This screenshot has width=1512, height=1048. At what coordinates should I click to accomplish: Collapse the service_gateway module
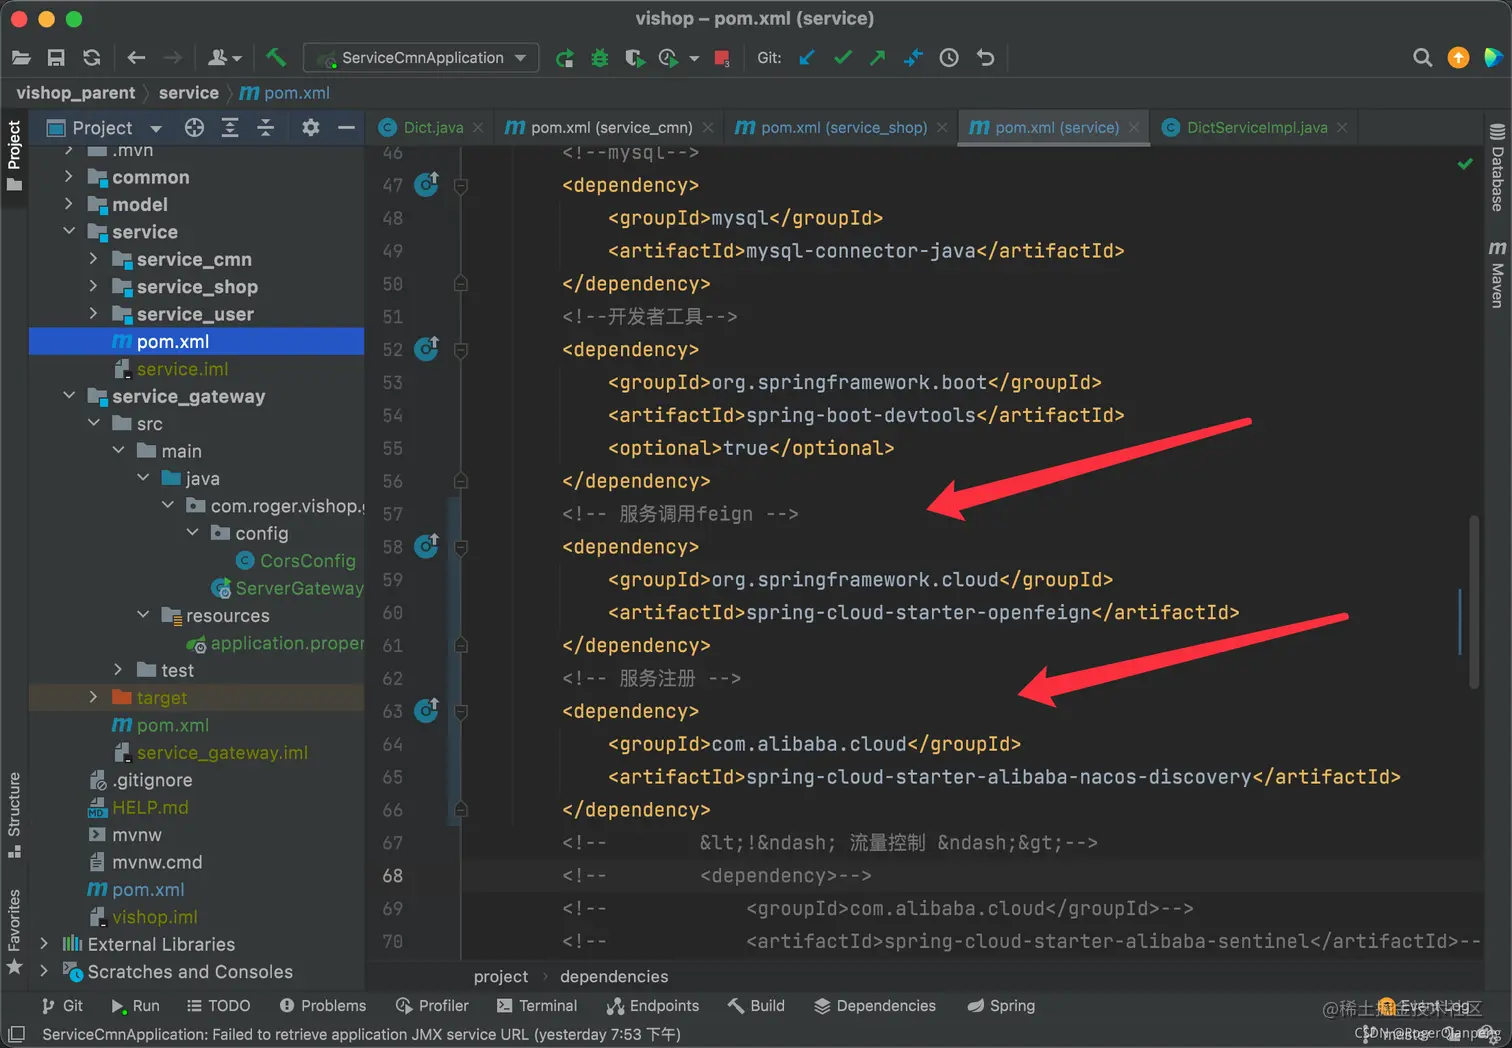(68, 395)
